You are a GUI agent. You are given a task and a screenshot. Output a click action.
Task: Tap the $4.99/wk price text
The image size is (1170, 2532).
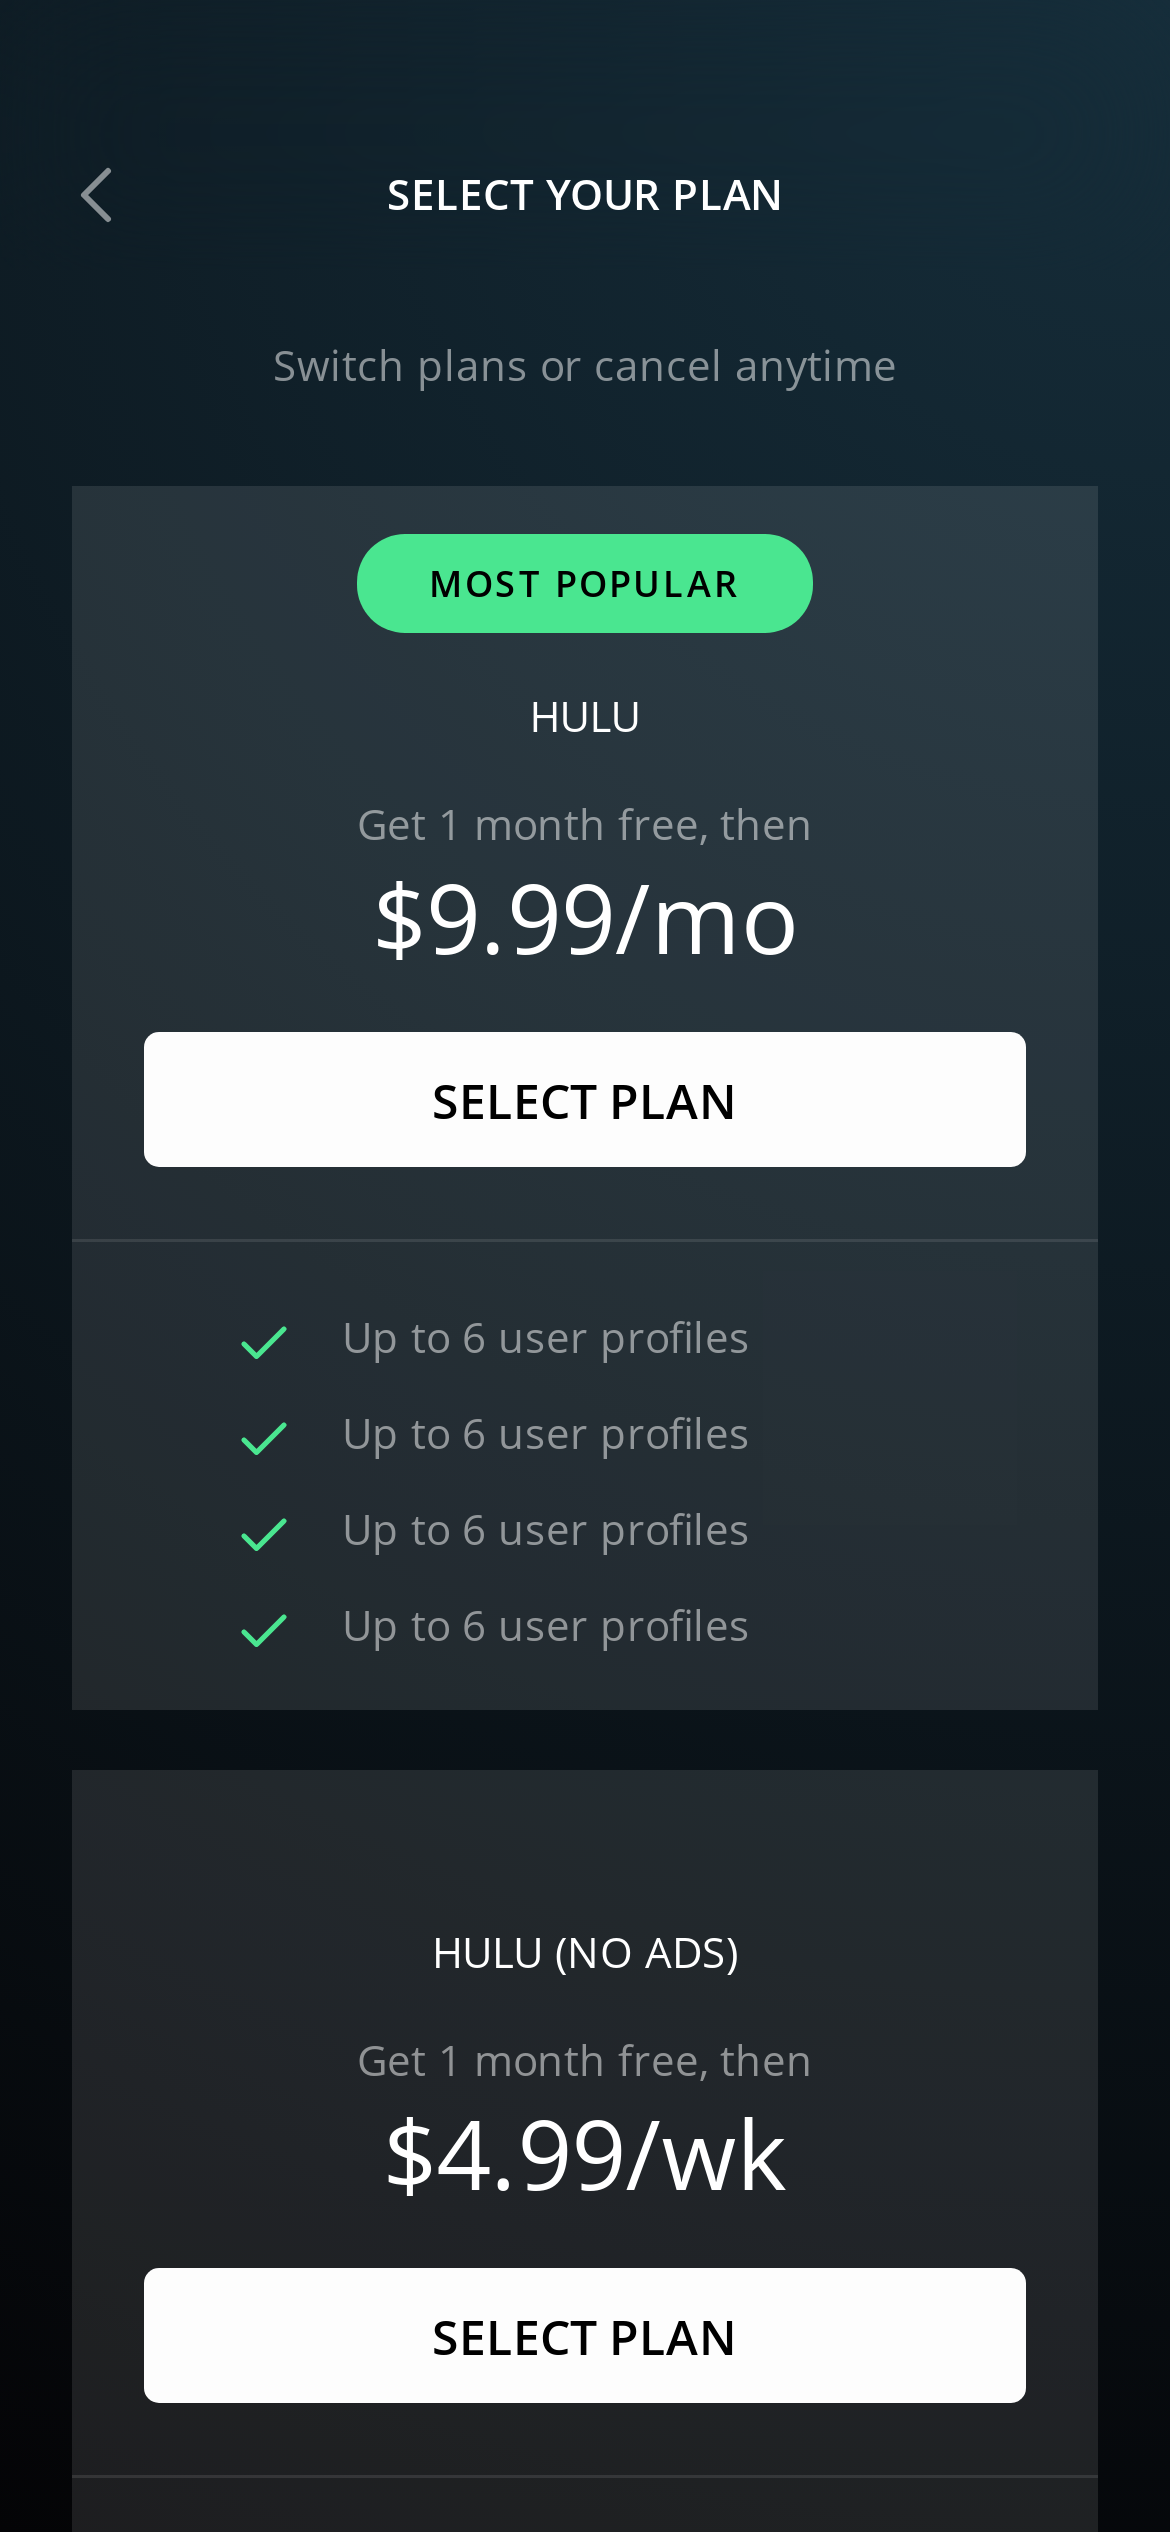coord(585,2156)
